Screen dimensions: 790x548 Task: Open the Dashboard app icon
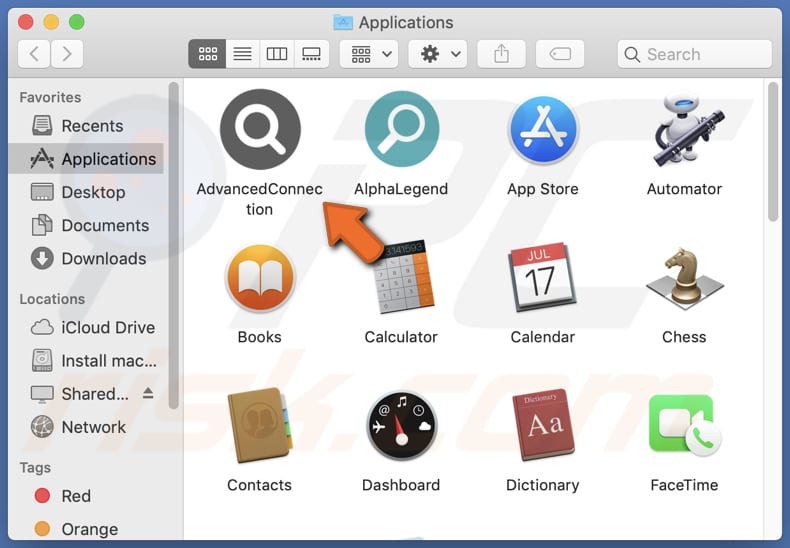402,426
